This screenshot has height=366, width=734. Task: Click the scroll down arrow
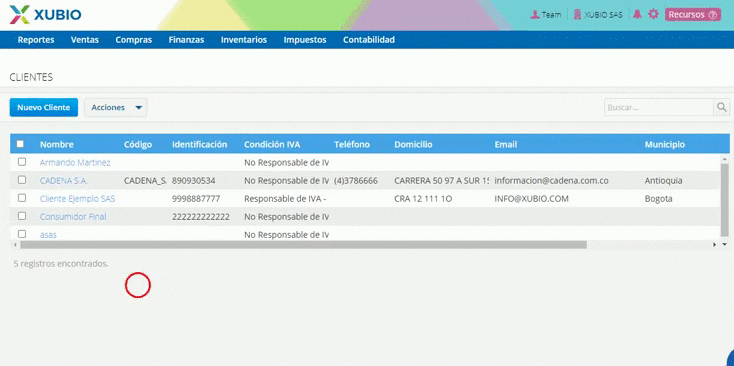pyautogui.click(x=725, y=244)
